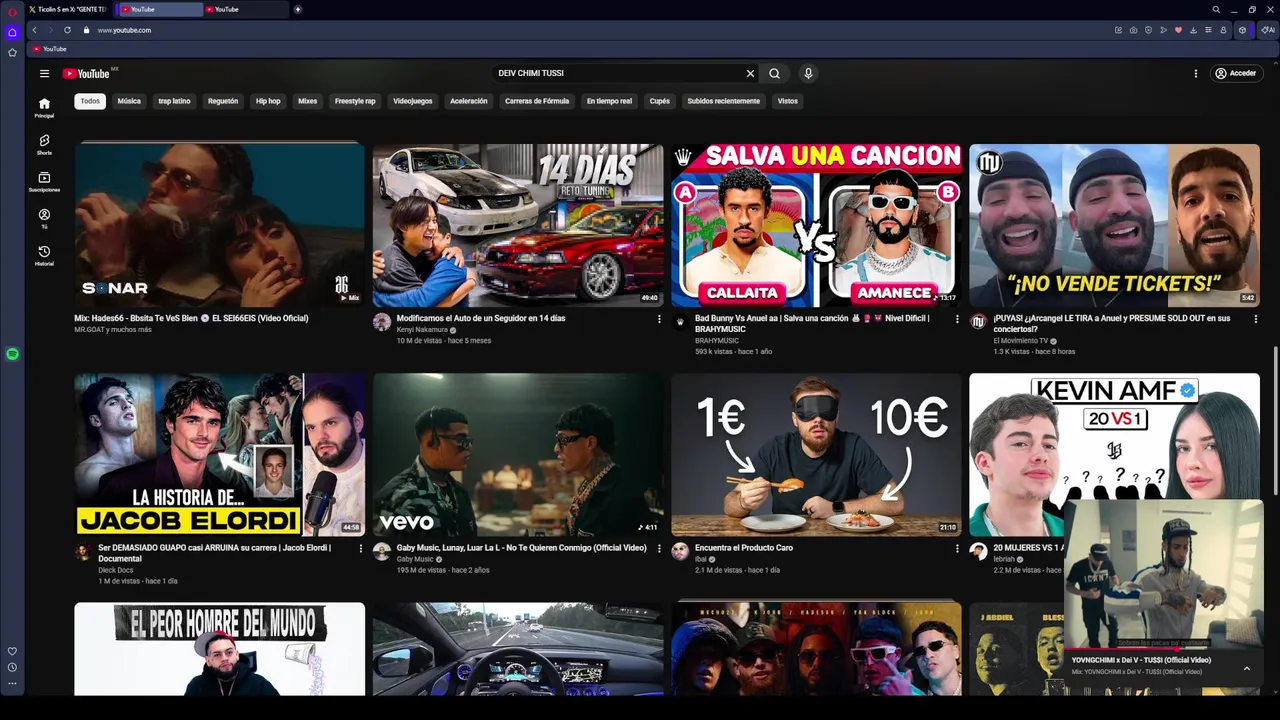The image size is (1280, 720).
Task: Open Historial in the YouTube sidebar
Action: tap(44, 256)
